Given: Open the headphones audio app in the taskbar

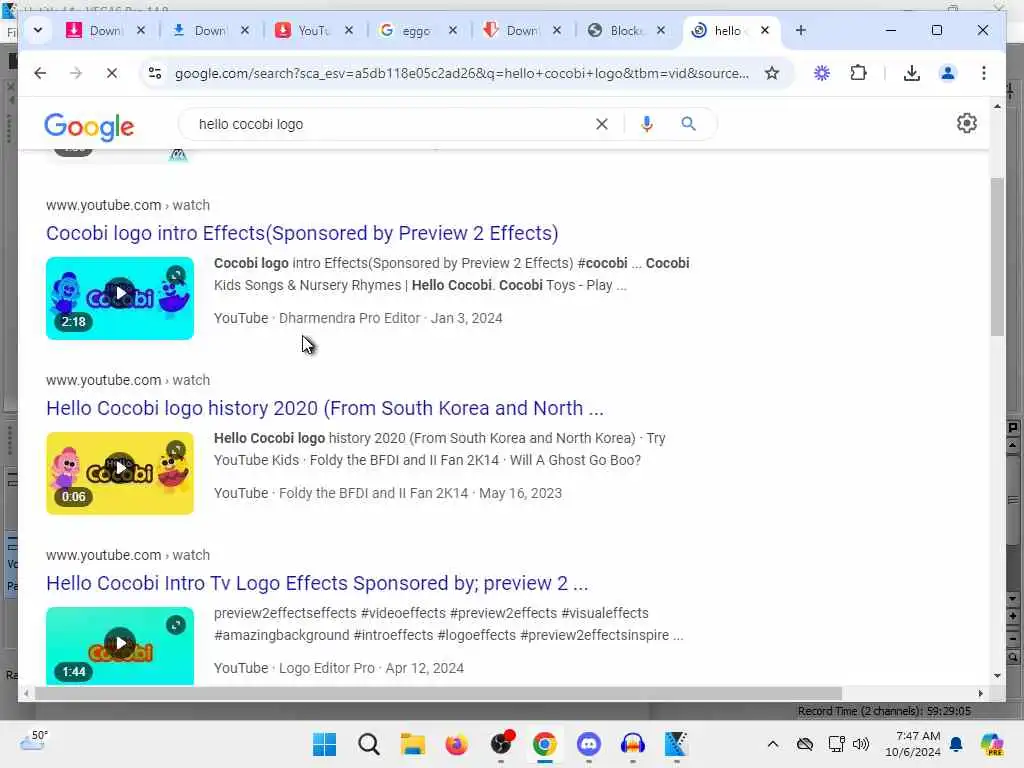Looking at the screenshot, I should pyautogui.click(x=632, y=744).
